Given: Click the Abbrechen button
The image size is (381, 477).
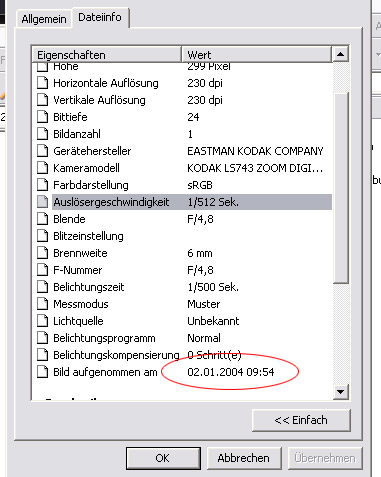Looking at the screenshot, I should [244, 458].
